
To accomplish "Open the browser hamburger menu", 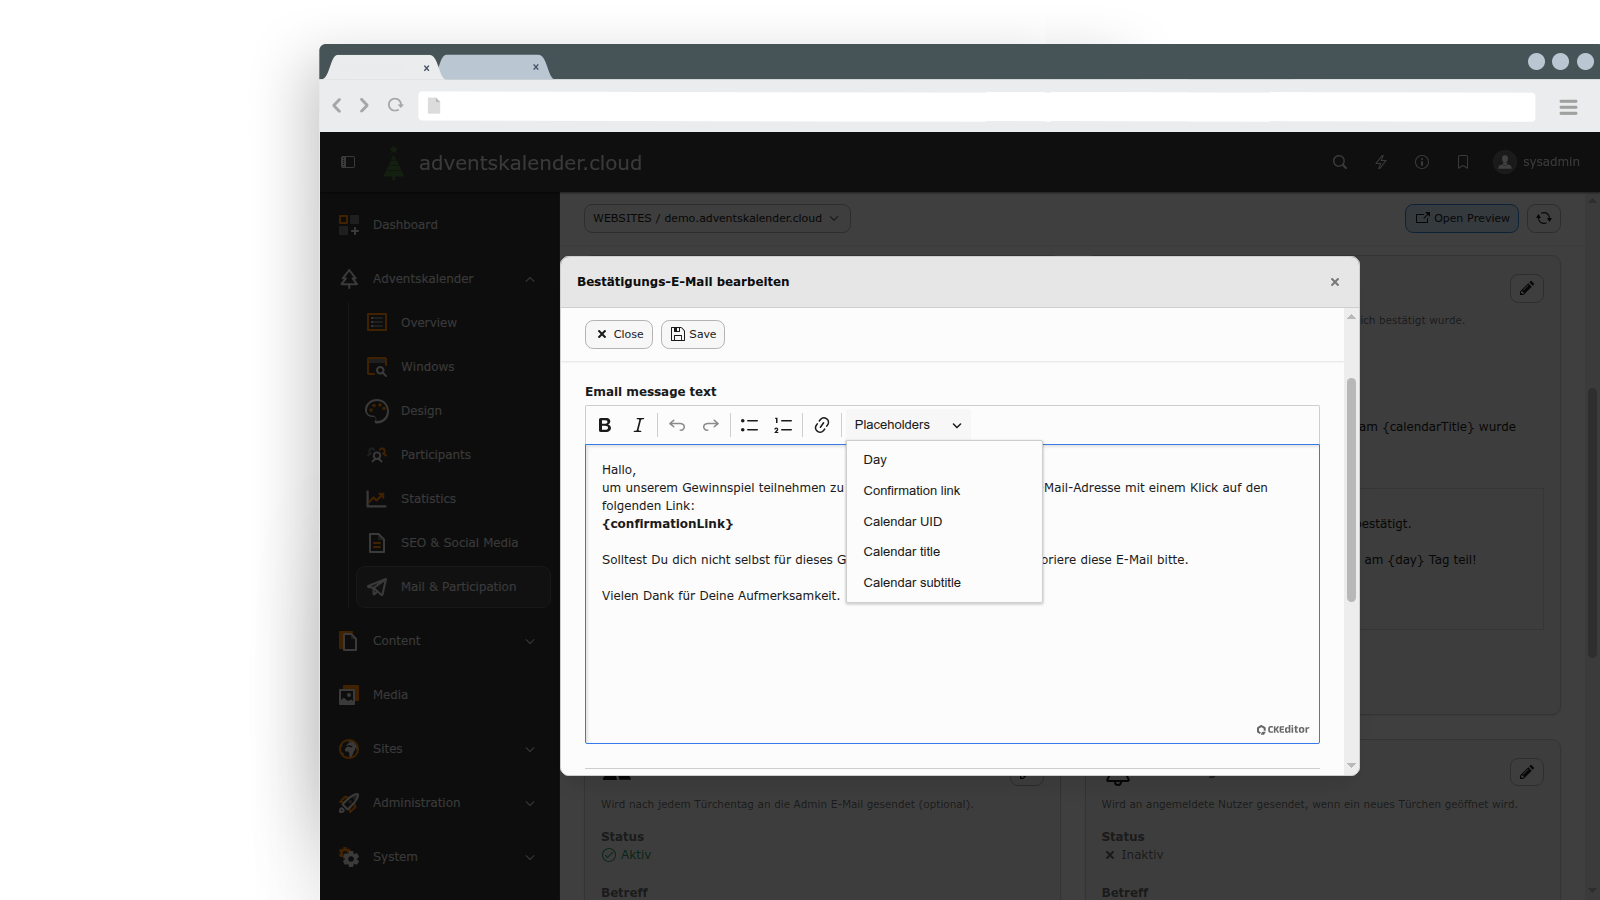I will pyautogui.click(x=1568, y=107).
